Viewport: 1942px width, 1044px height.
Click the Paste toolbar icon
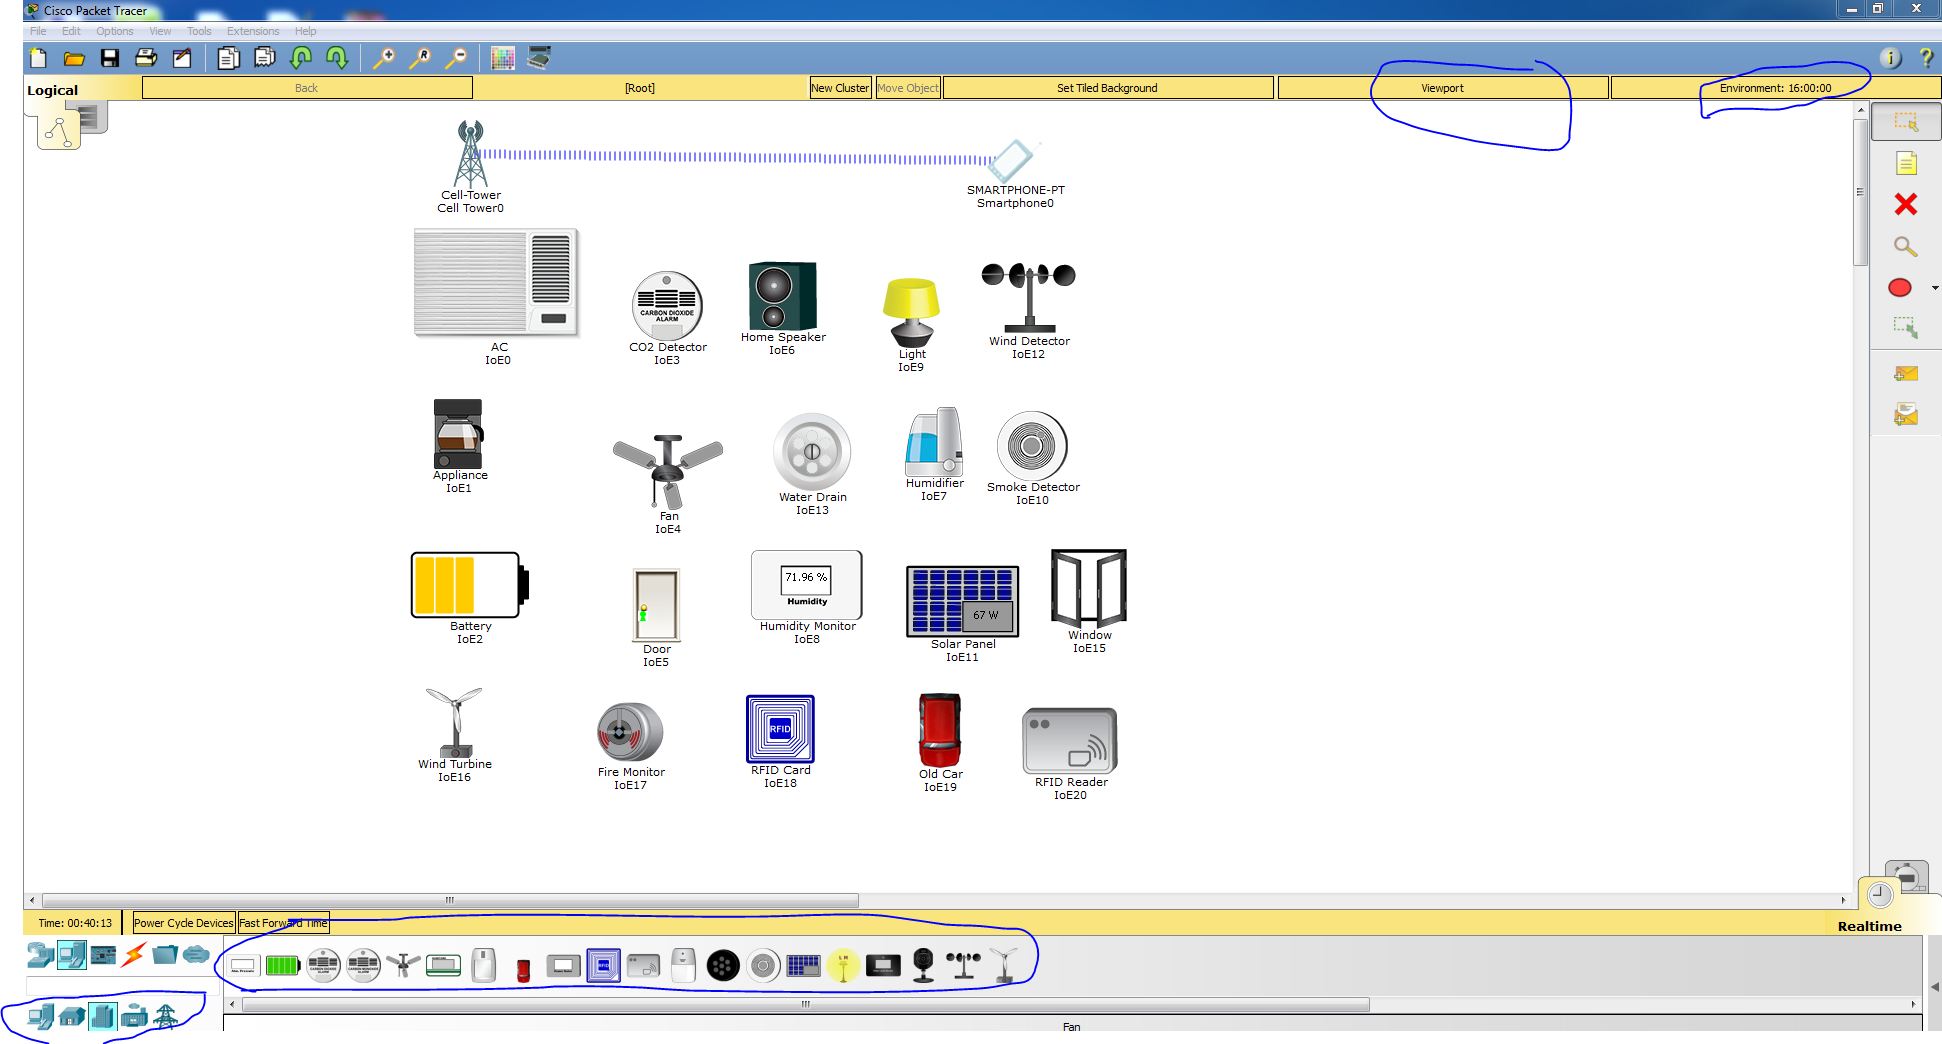[x=265, y=58]
